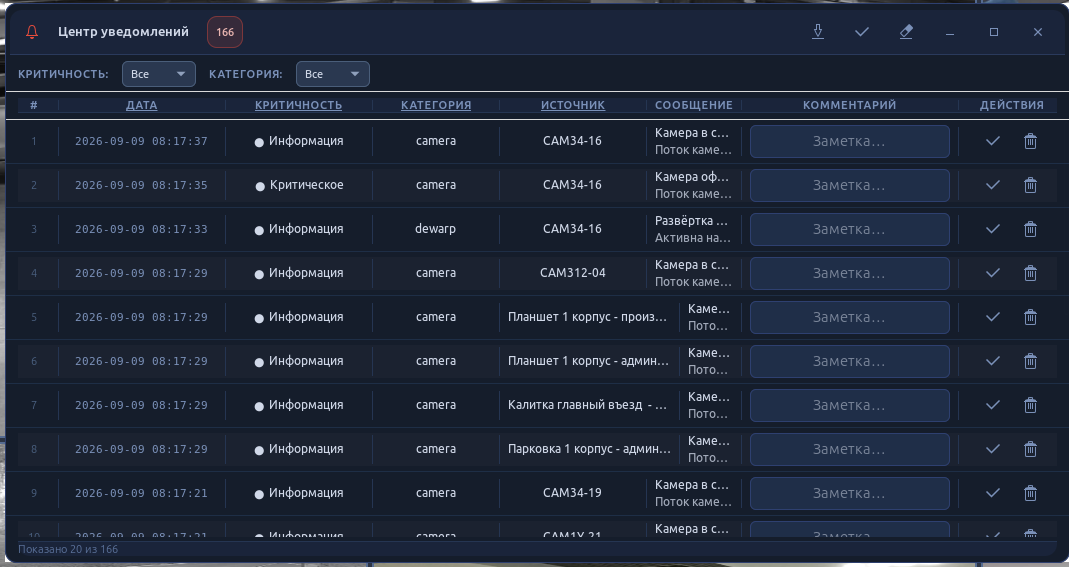Click the red bell icon

[32, 32]
